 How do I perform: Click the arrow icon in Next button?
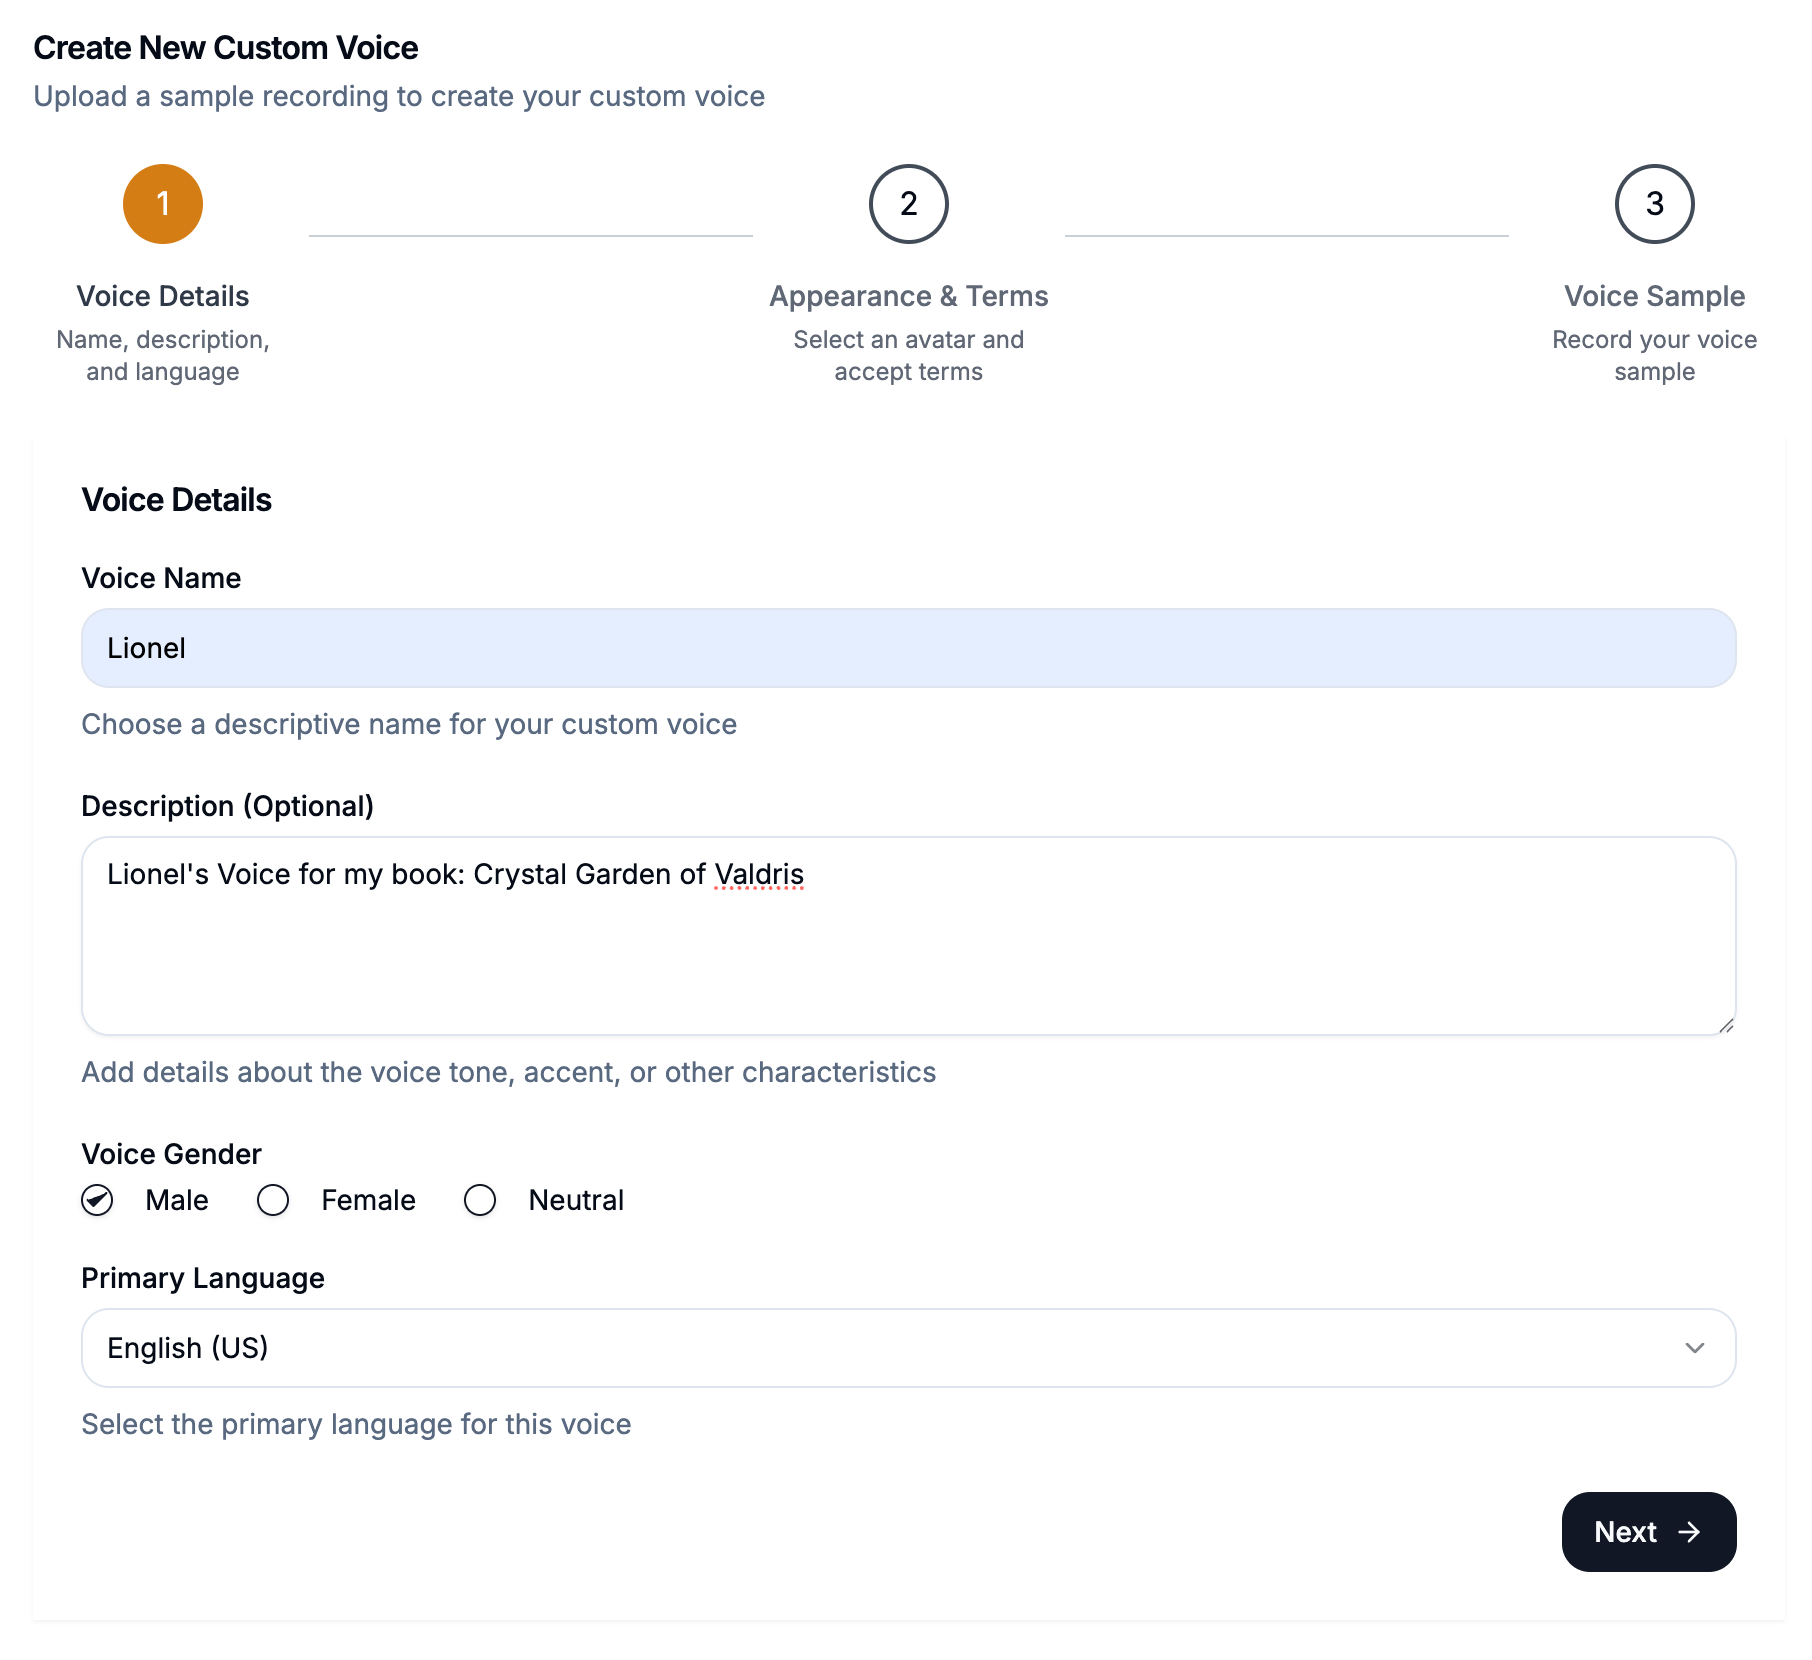coord(1690,1532)
